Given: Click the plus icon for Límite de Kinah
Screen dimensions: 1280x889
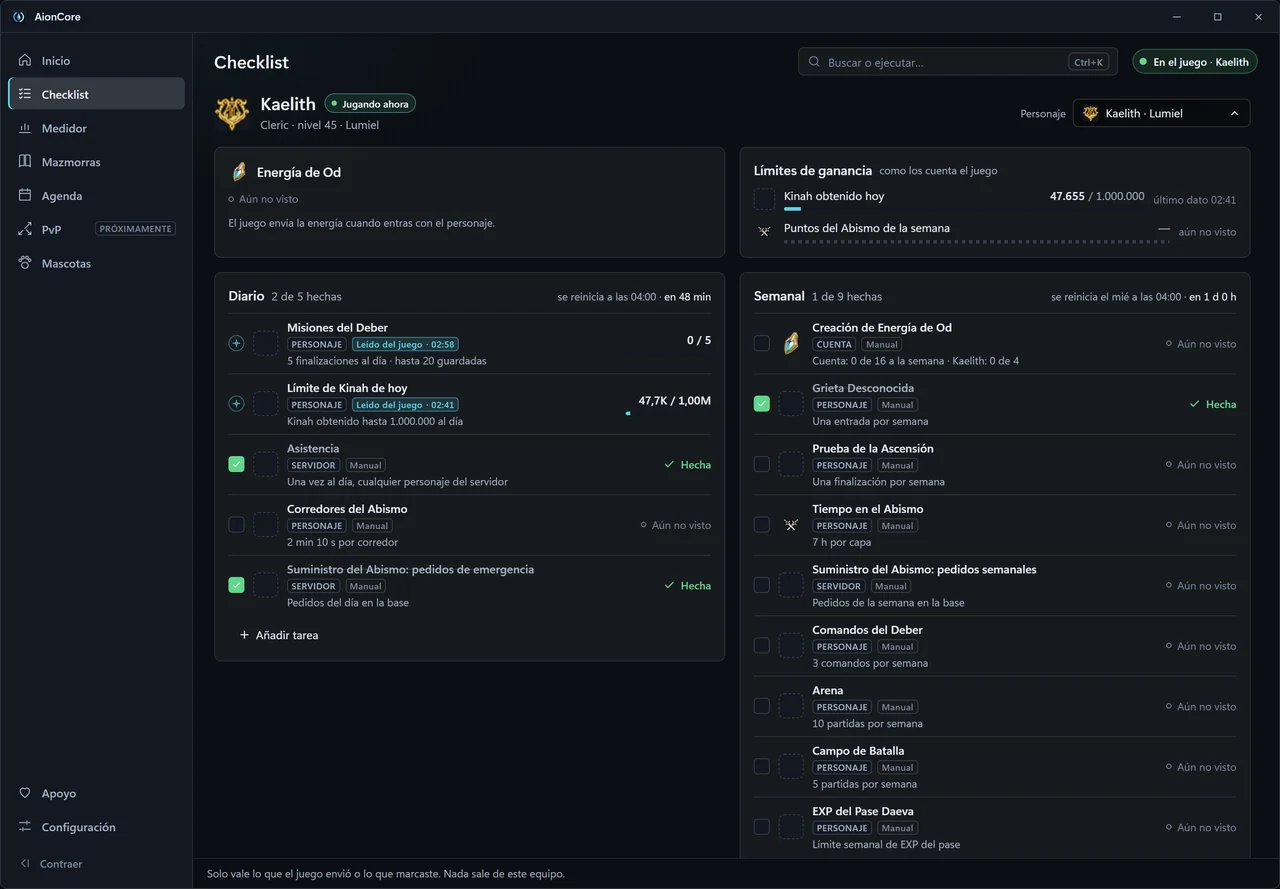Looking at the screenshot, I should point(236,404).
